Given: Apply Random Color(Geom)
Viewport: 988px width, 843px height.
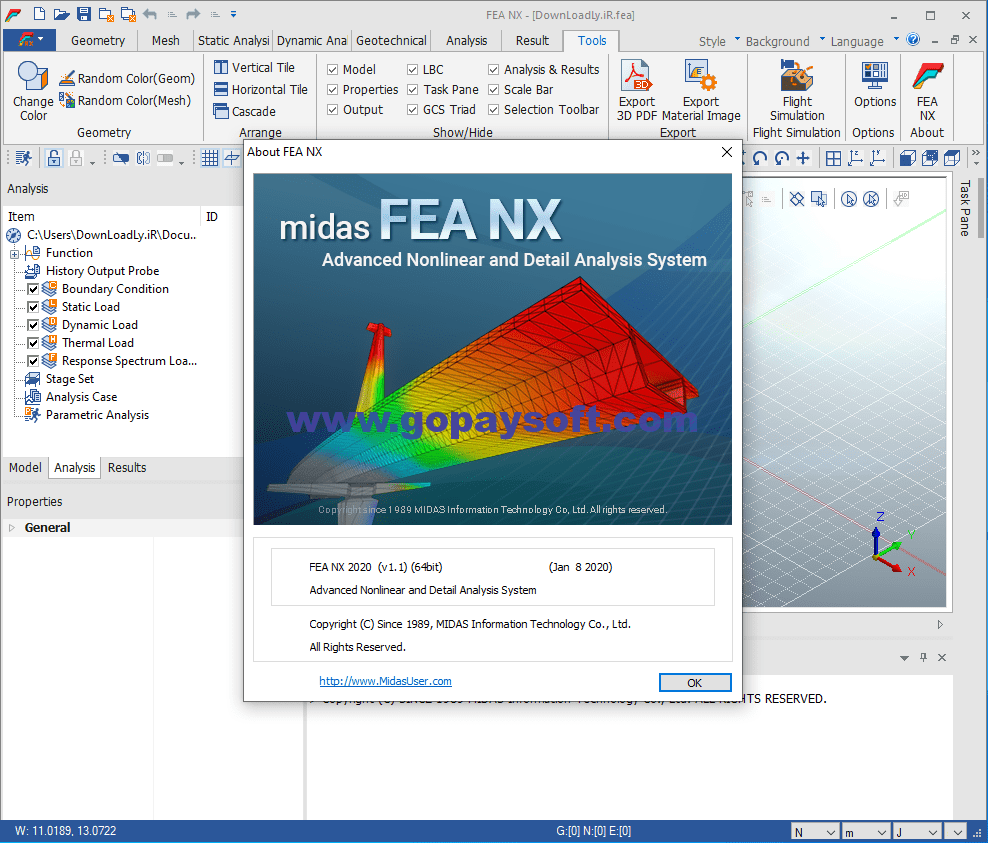Looking at the screenshot, I should tap(127, 78).
